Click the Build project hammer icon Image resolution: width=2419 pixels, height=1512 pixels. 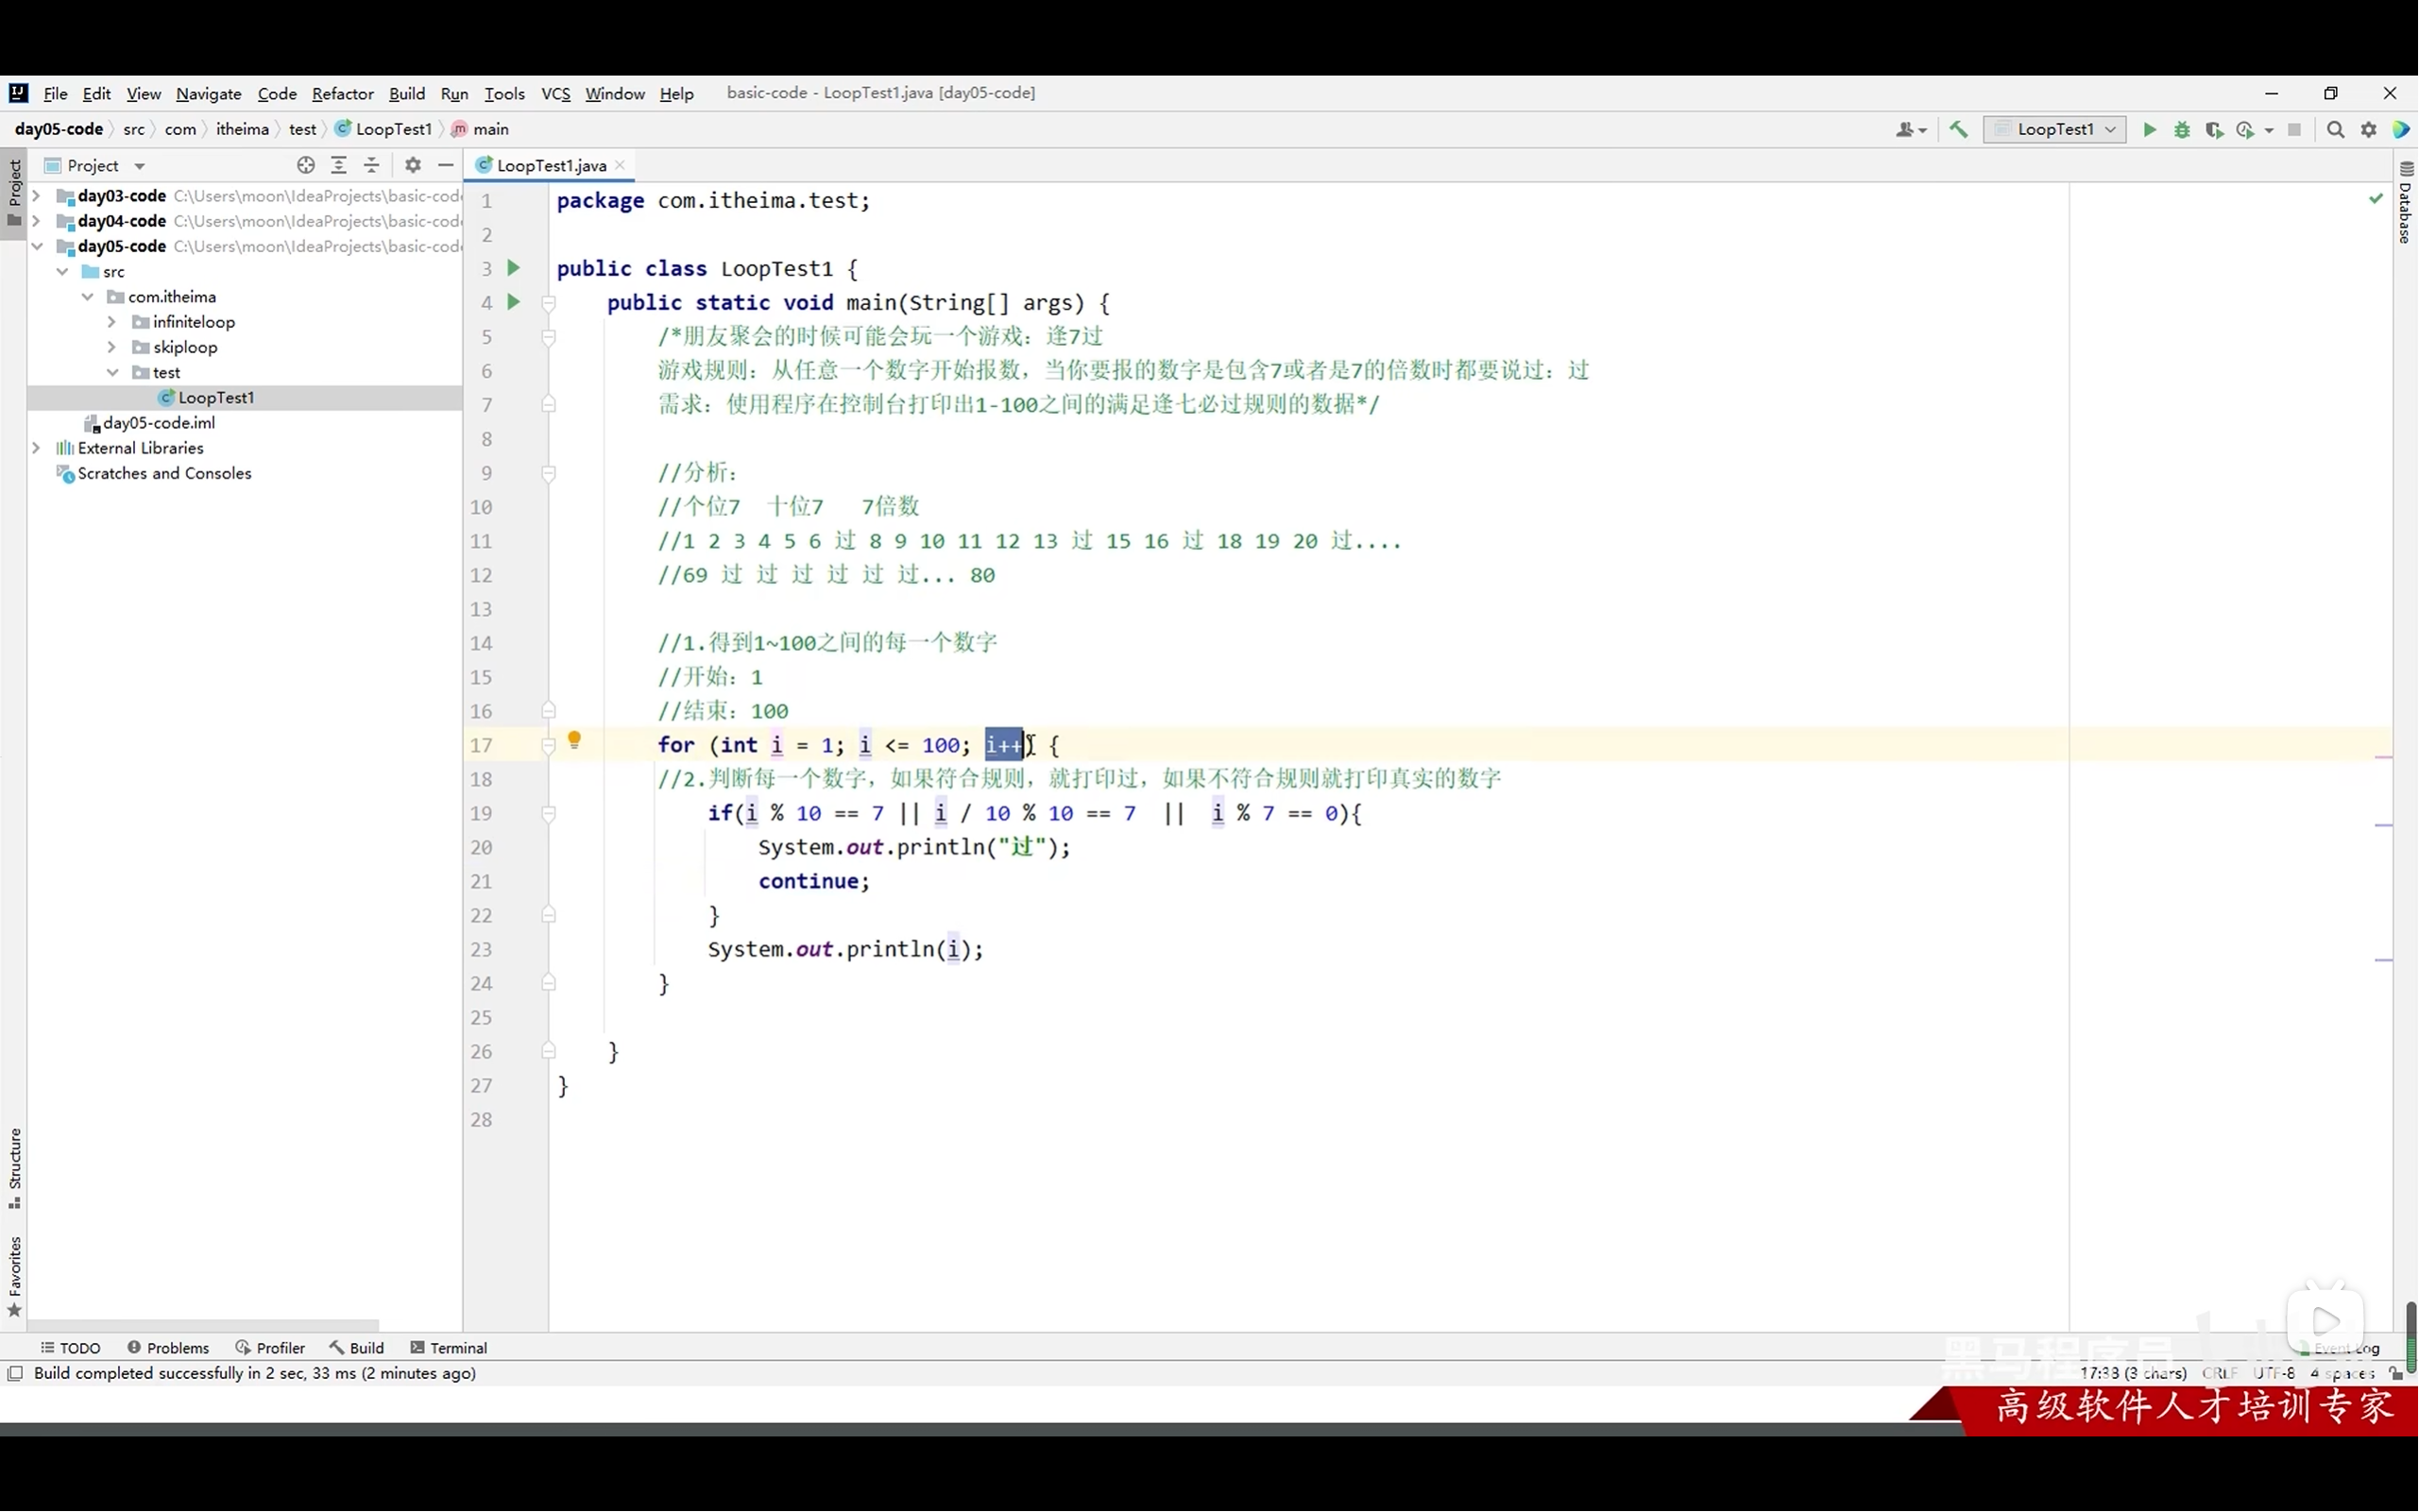[x=1959, y=130]
